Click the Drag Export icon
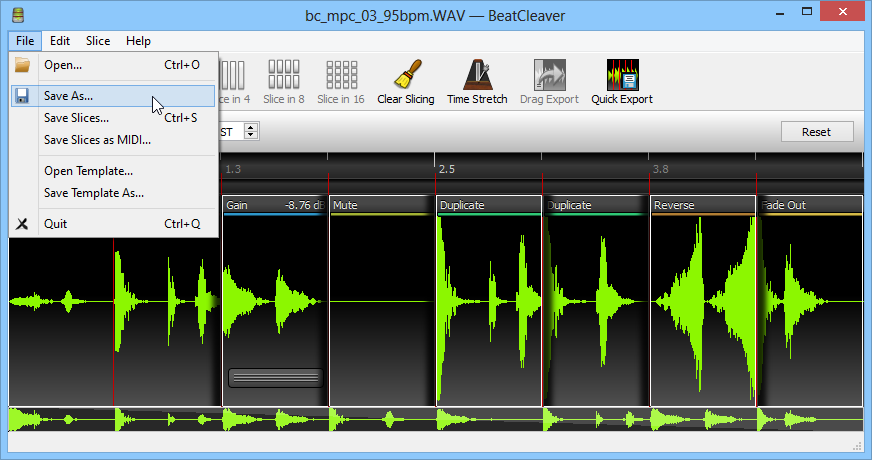 [549, 75]
